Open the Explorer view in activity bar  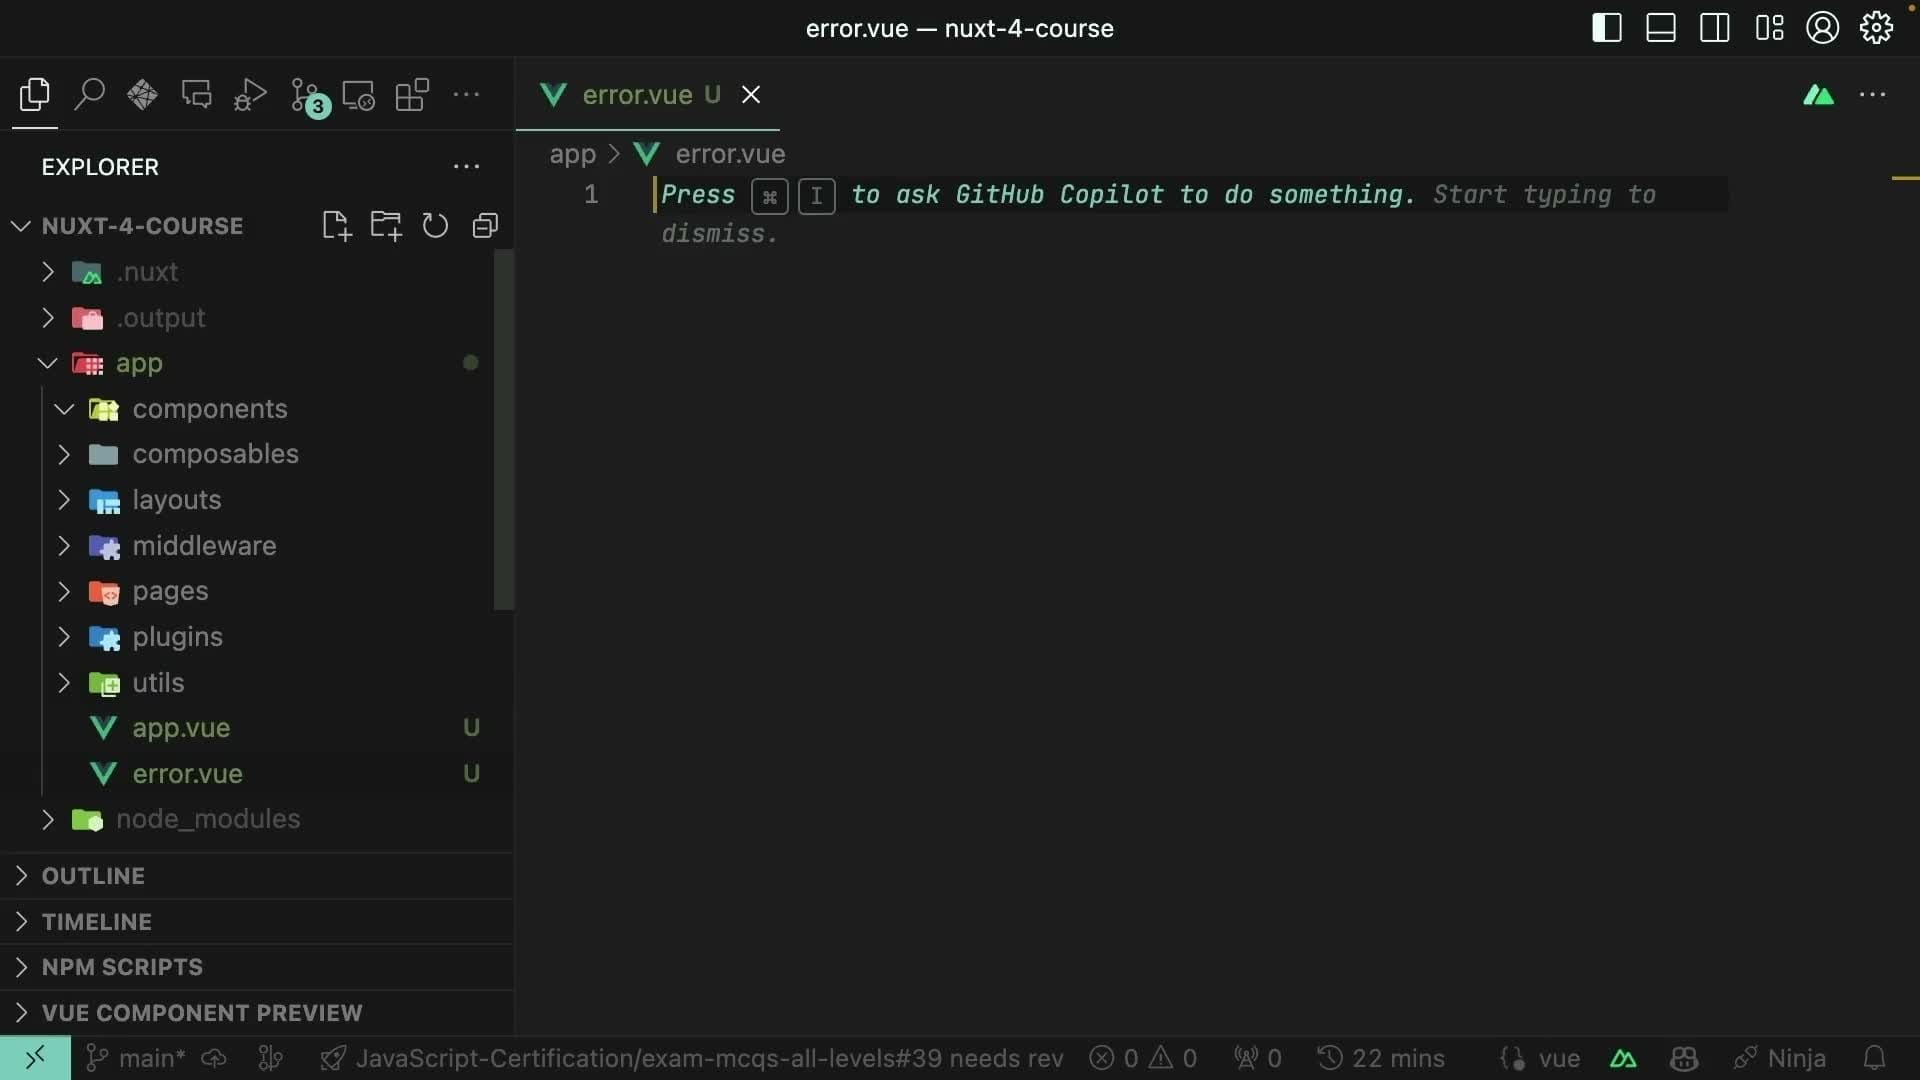34,95
